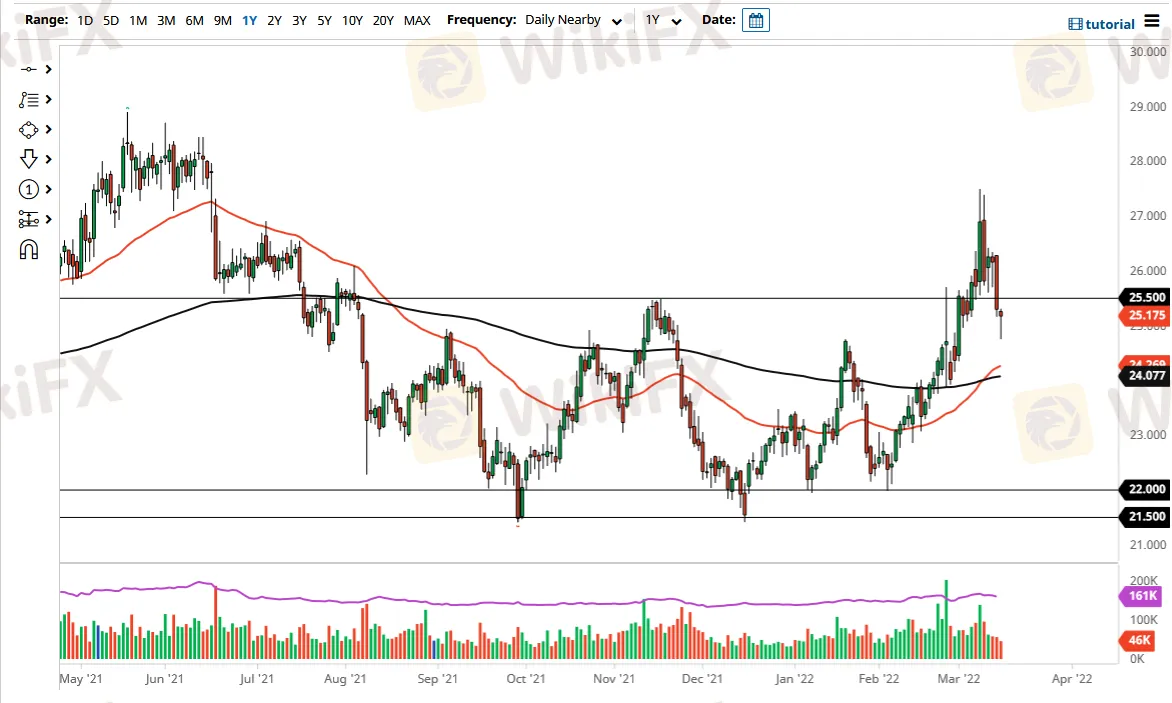Select the polygon shape tool icon

[28, 130]
